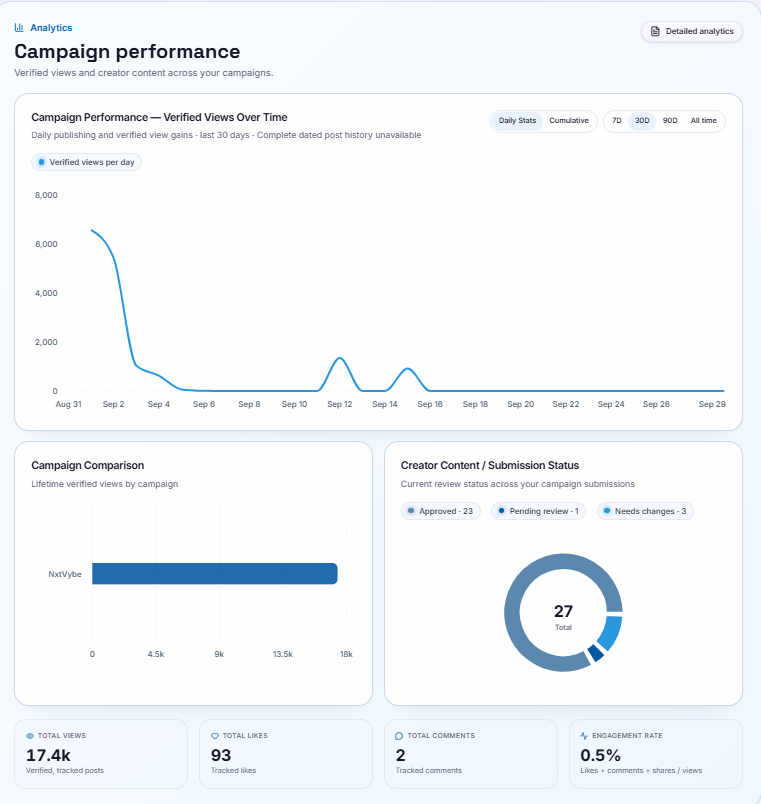
Task: Select the All time range
Action: tap(703, 120)
